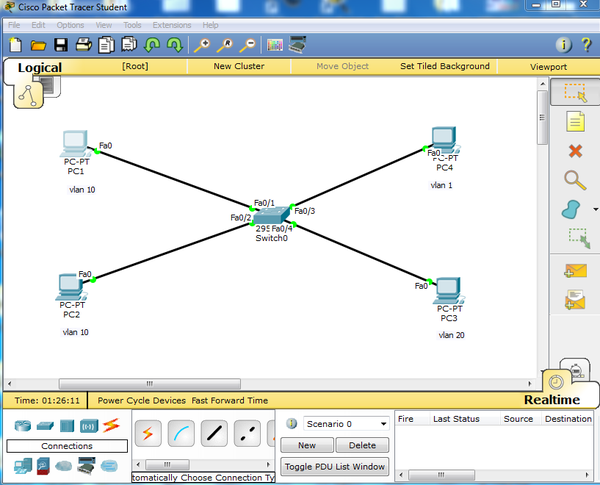
Task: Switch to Logical workspace tab
Action: (39, 68)
